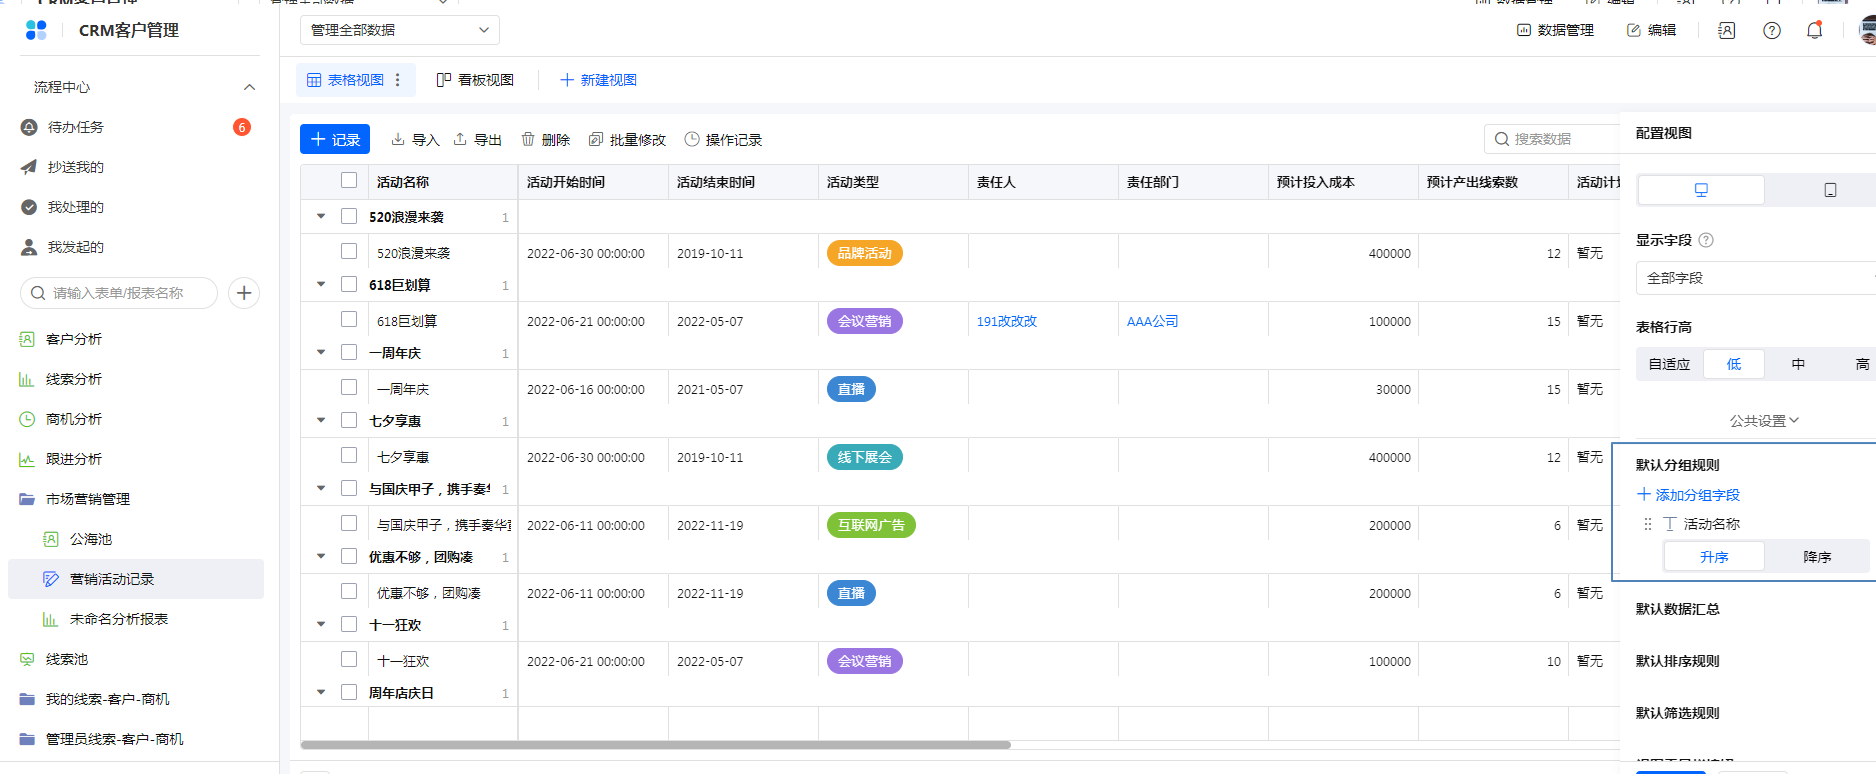Select the mobile device preview icon
Screen dimensions: 1876x774
click(1829, 190)
